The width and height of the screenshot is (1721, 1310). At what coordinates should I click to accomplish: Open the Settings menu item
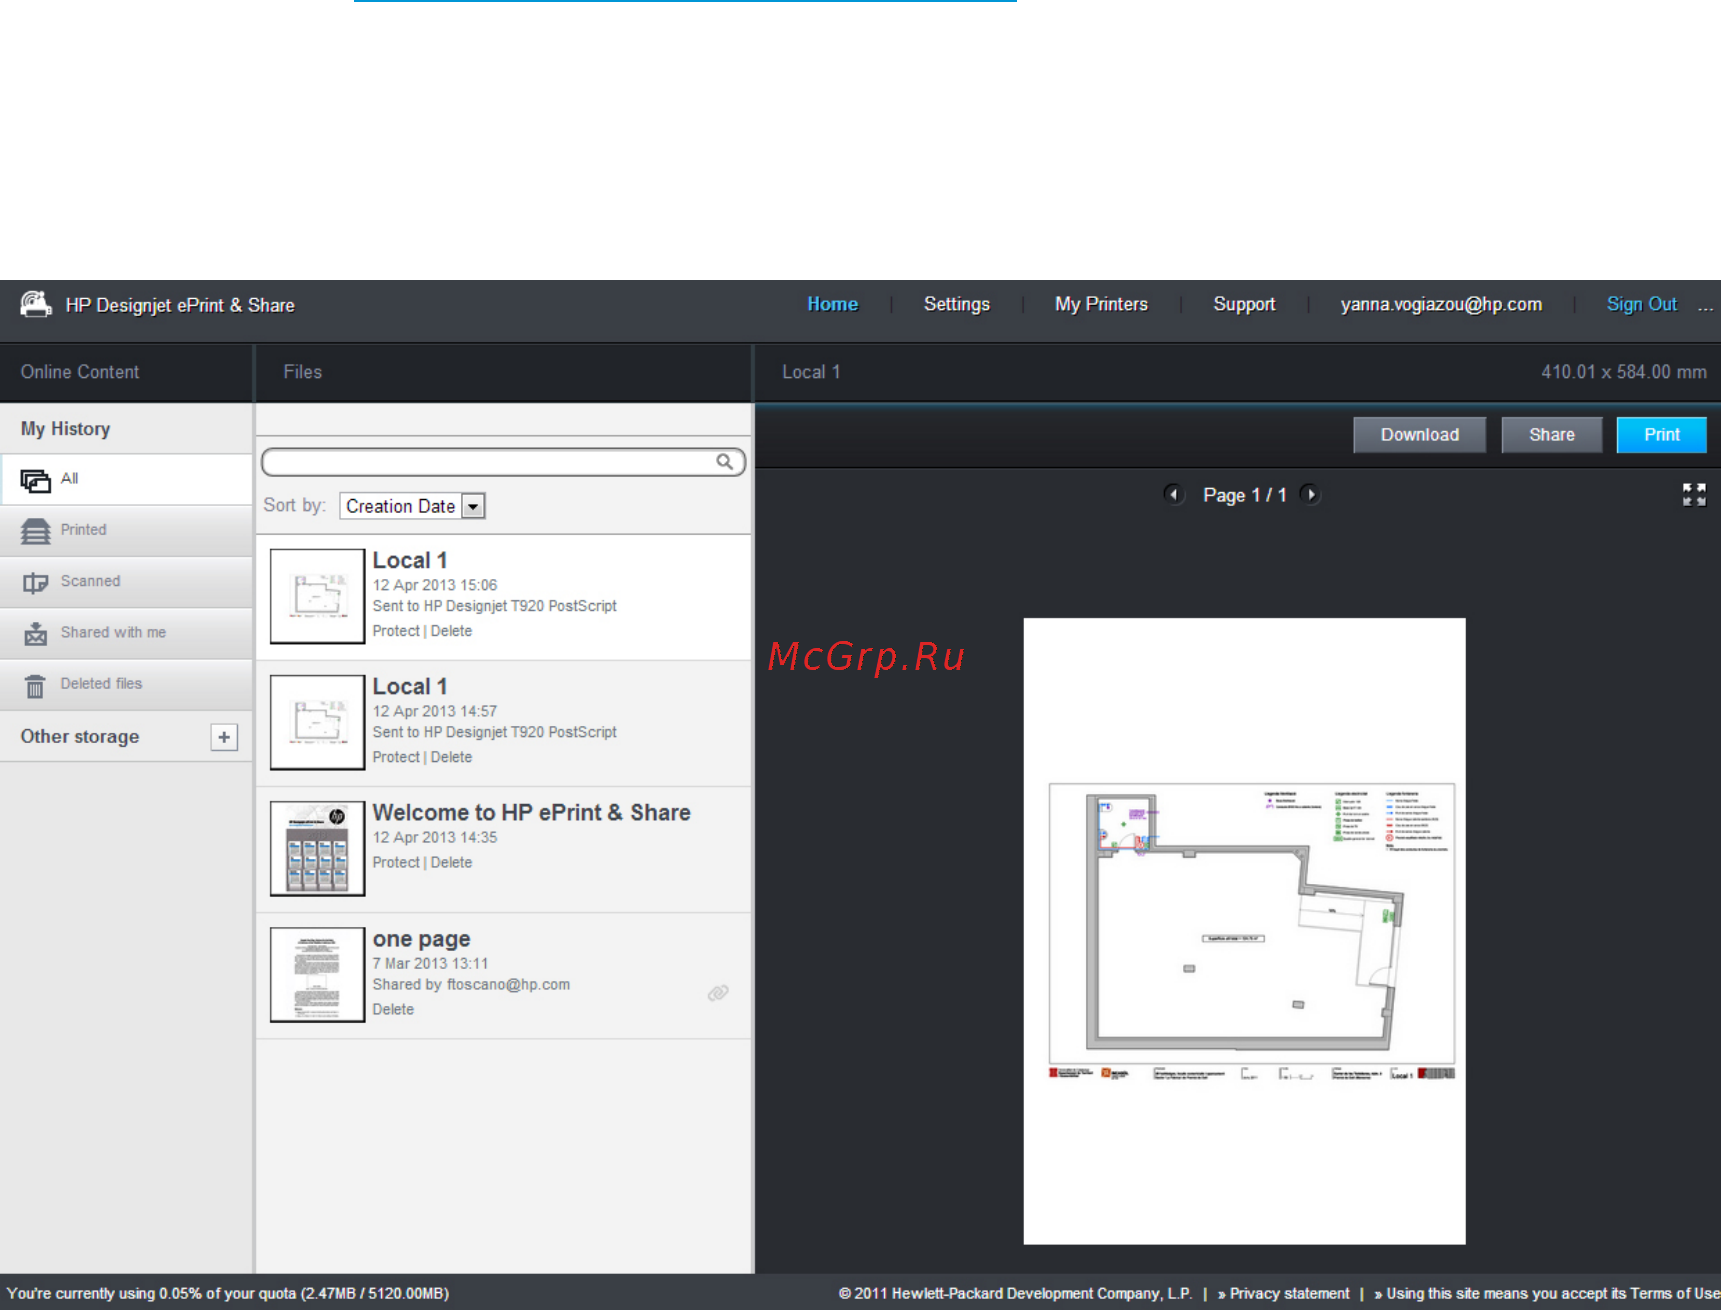(956, 304)
